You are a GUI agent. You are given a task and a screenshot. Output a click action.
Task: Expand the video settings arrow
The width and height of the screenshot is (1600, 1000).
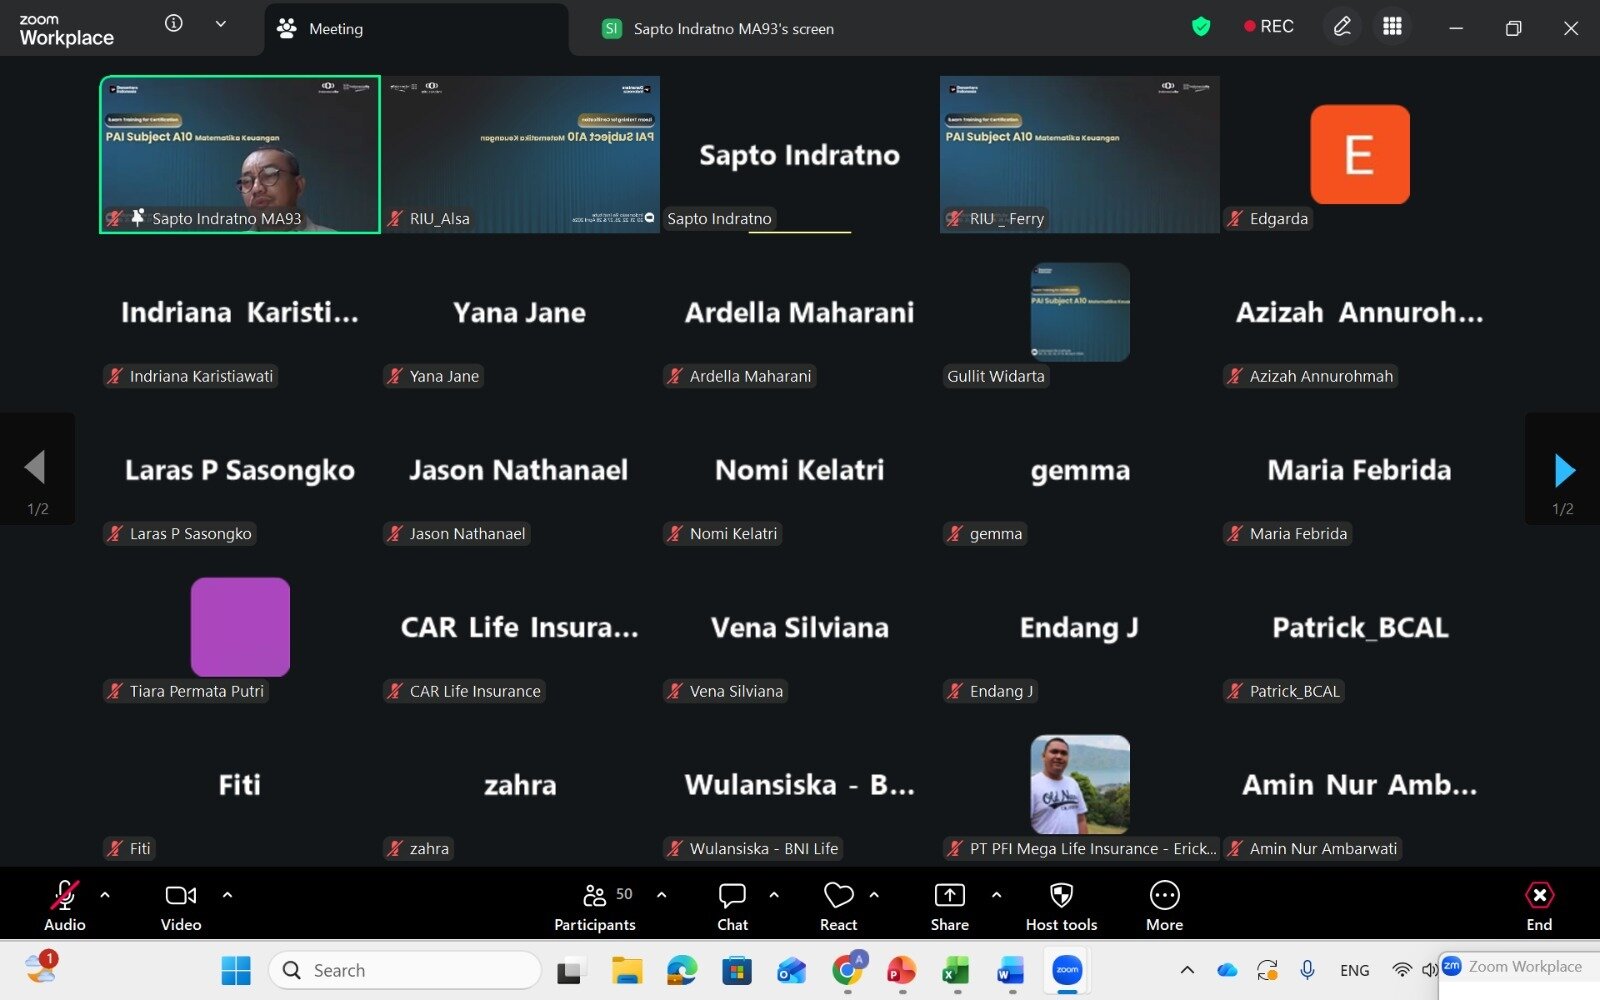point(227,895)
